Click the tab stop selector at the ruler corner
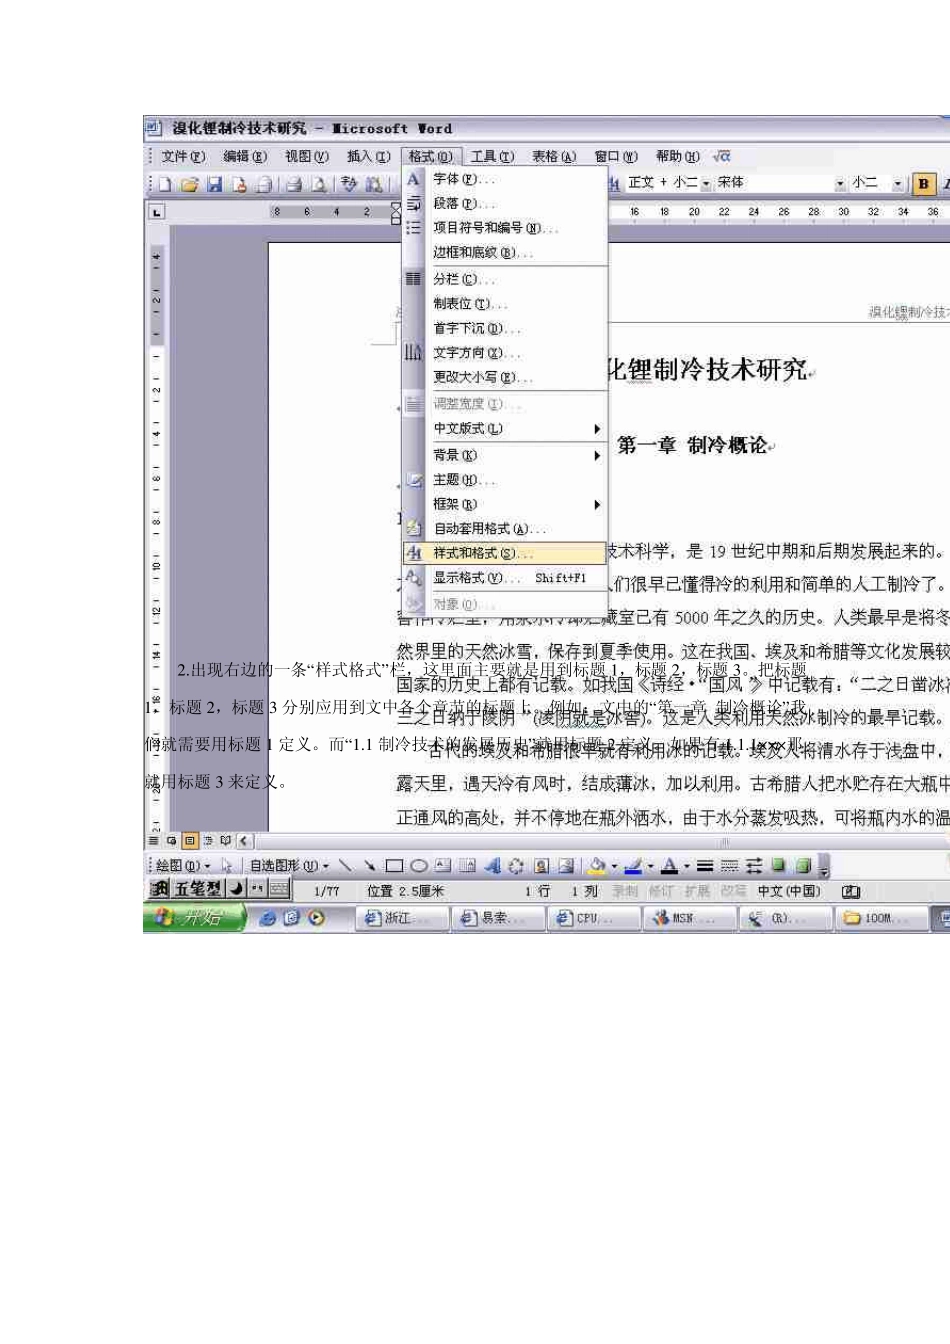Image resolution: width=950 pixels, height=1344 pixels. [157, 212]
